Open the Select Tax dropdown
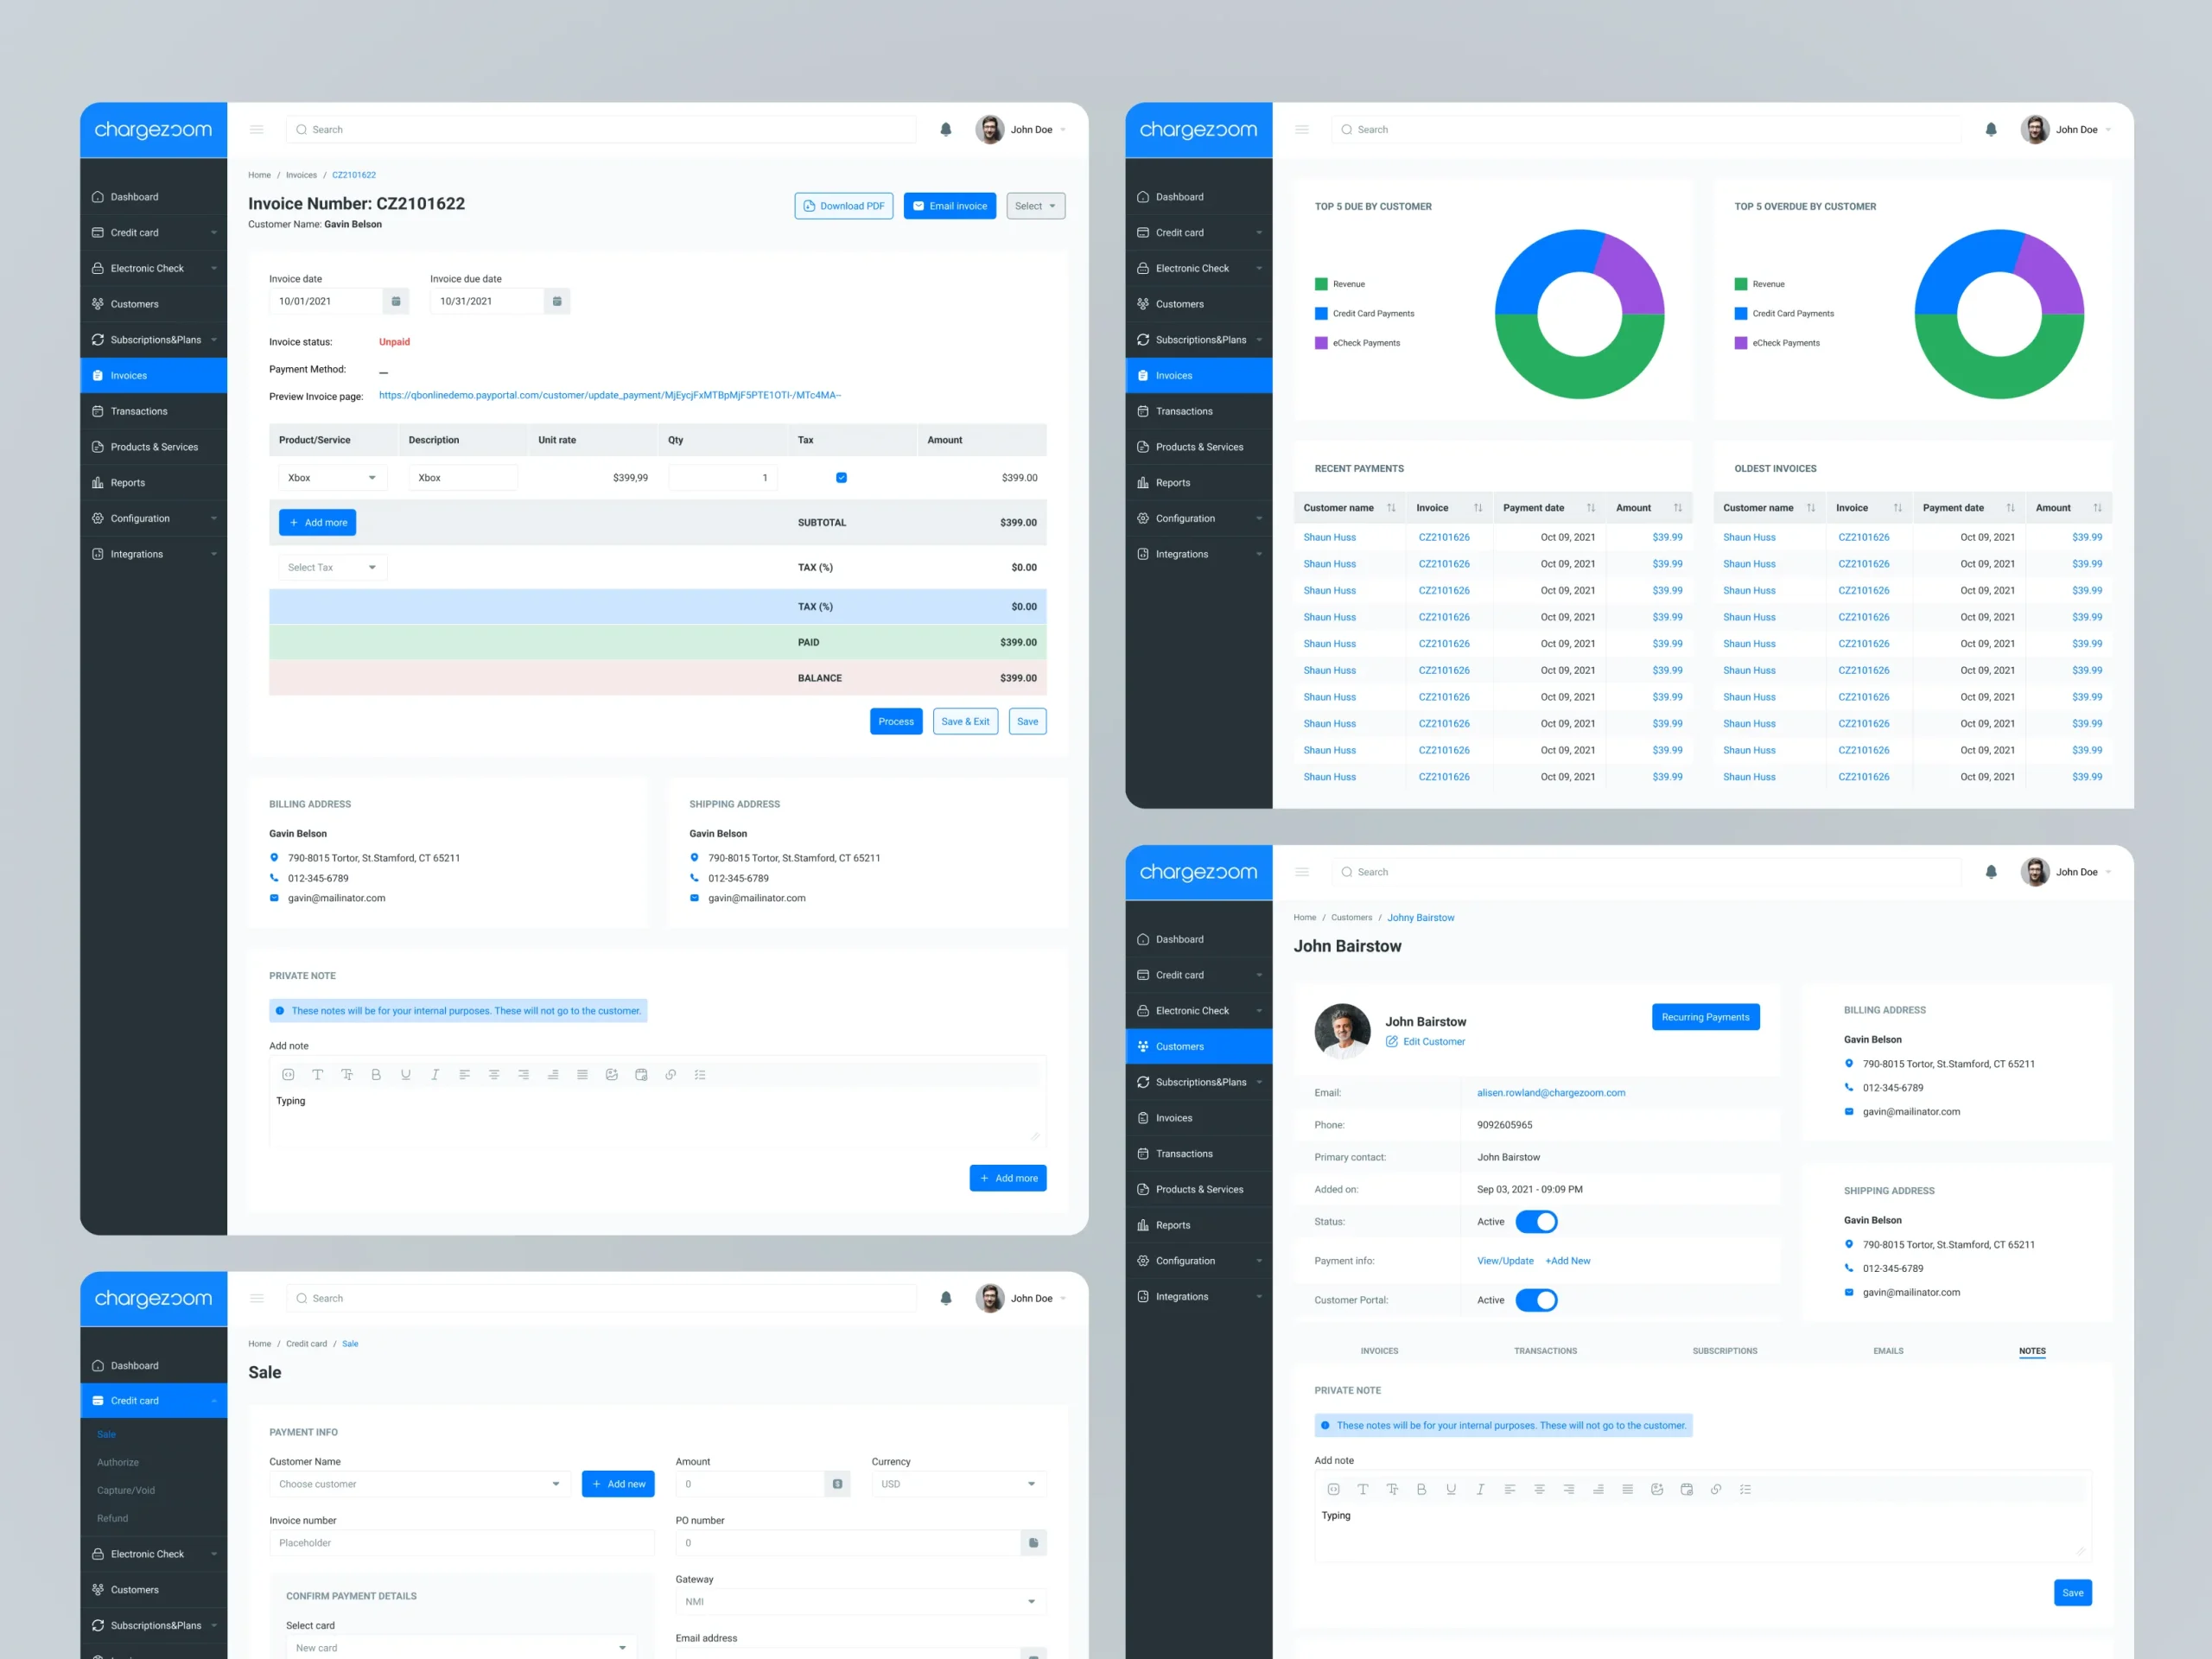The height and width of the screenshot is (1659, 2212). pos(333,568)
